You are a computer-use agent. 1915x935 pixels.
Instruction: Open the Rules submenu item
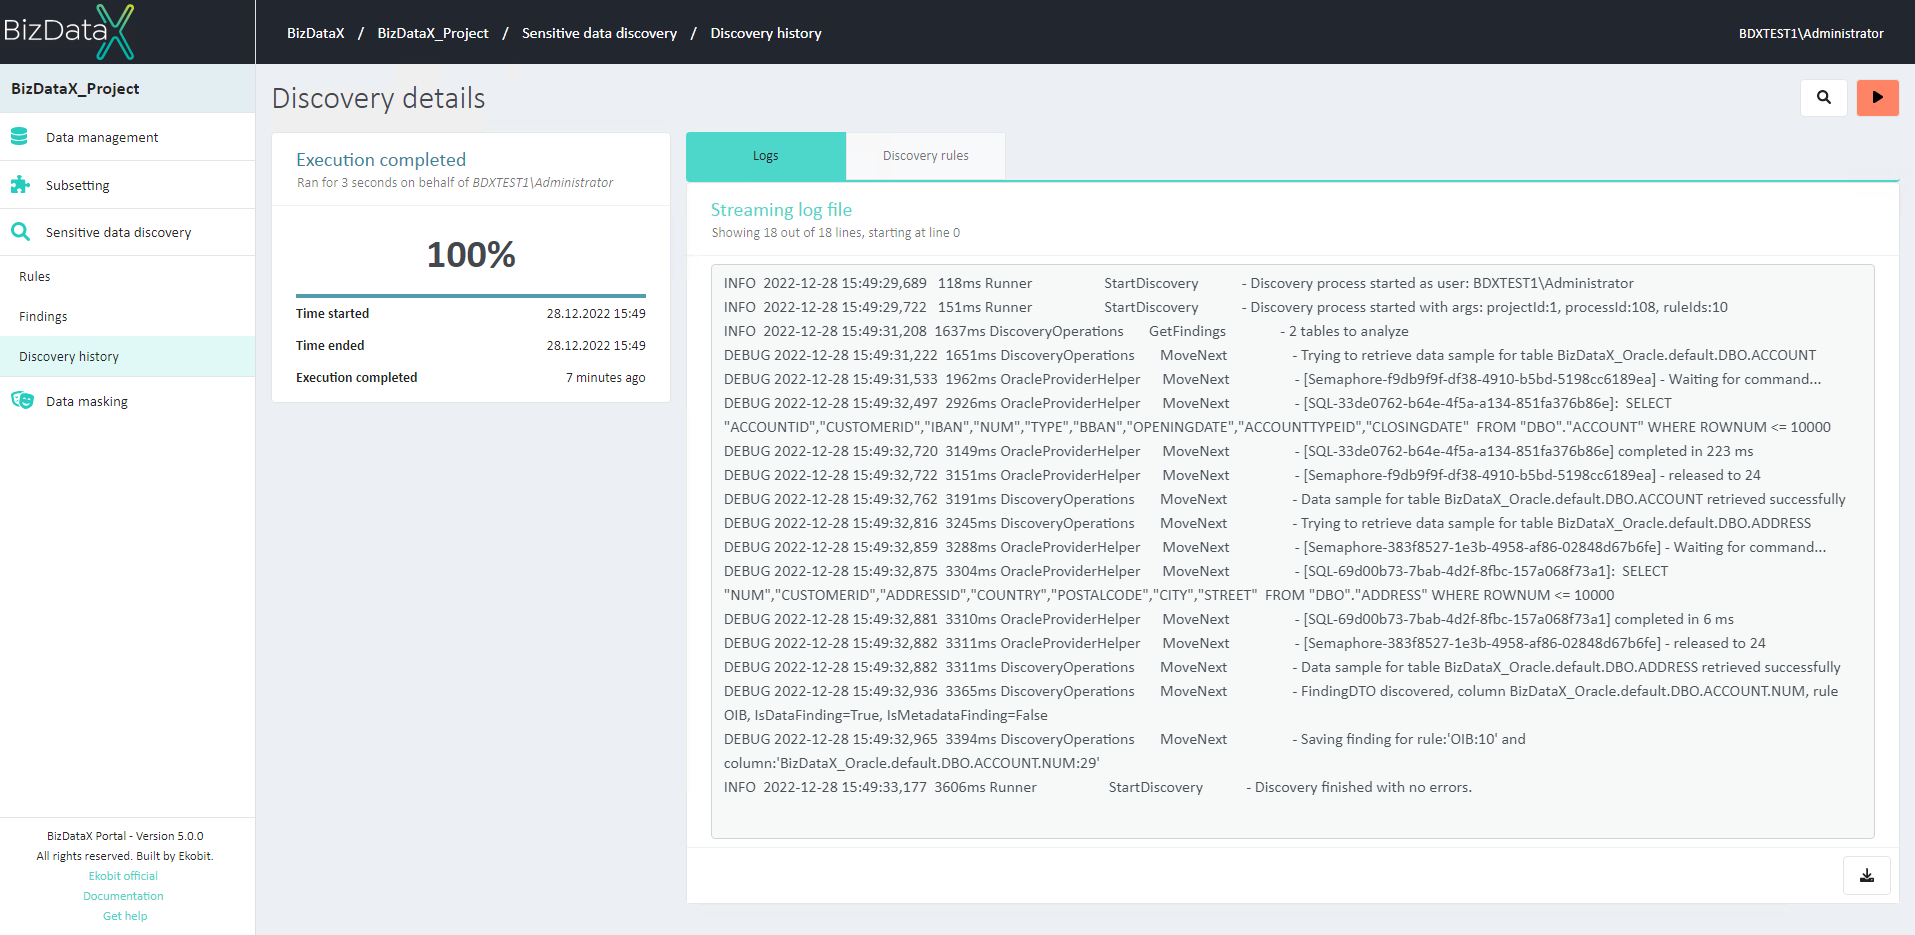(x=127, y=276)
